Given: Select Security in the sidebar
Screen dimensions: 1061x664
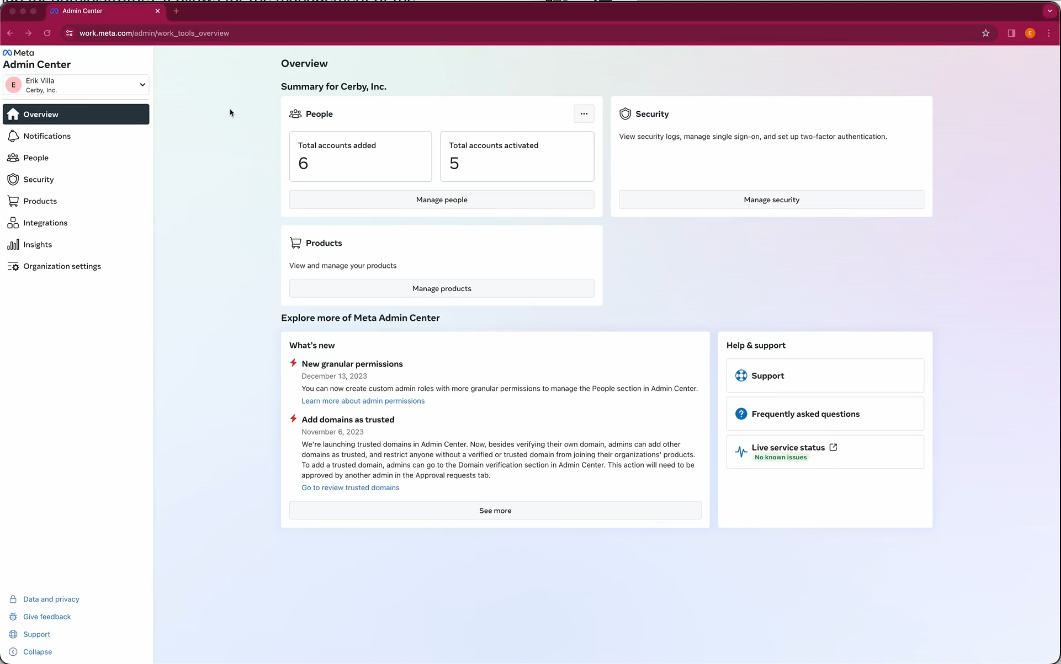Looking at the screenshot, I should coord(76,179).
